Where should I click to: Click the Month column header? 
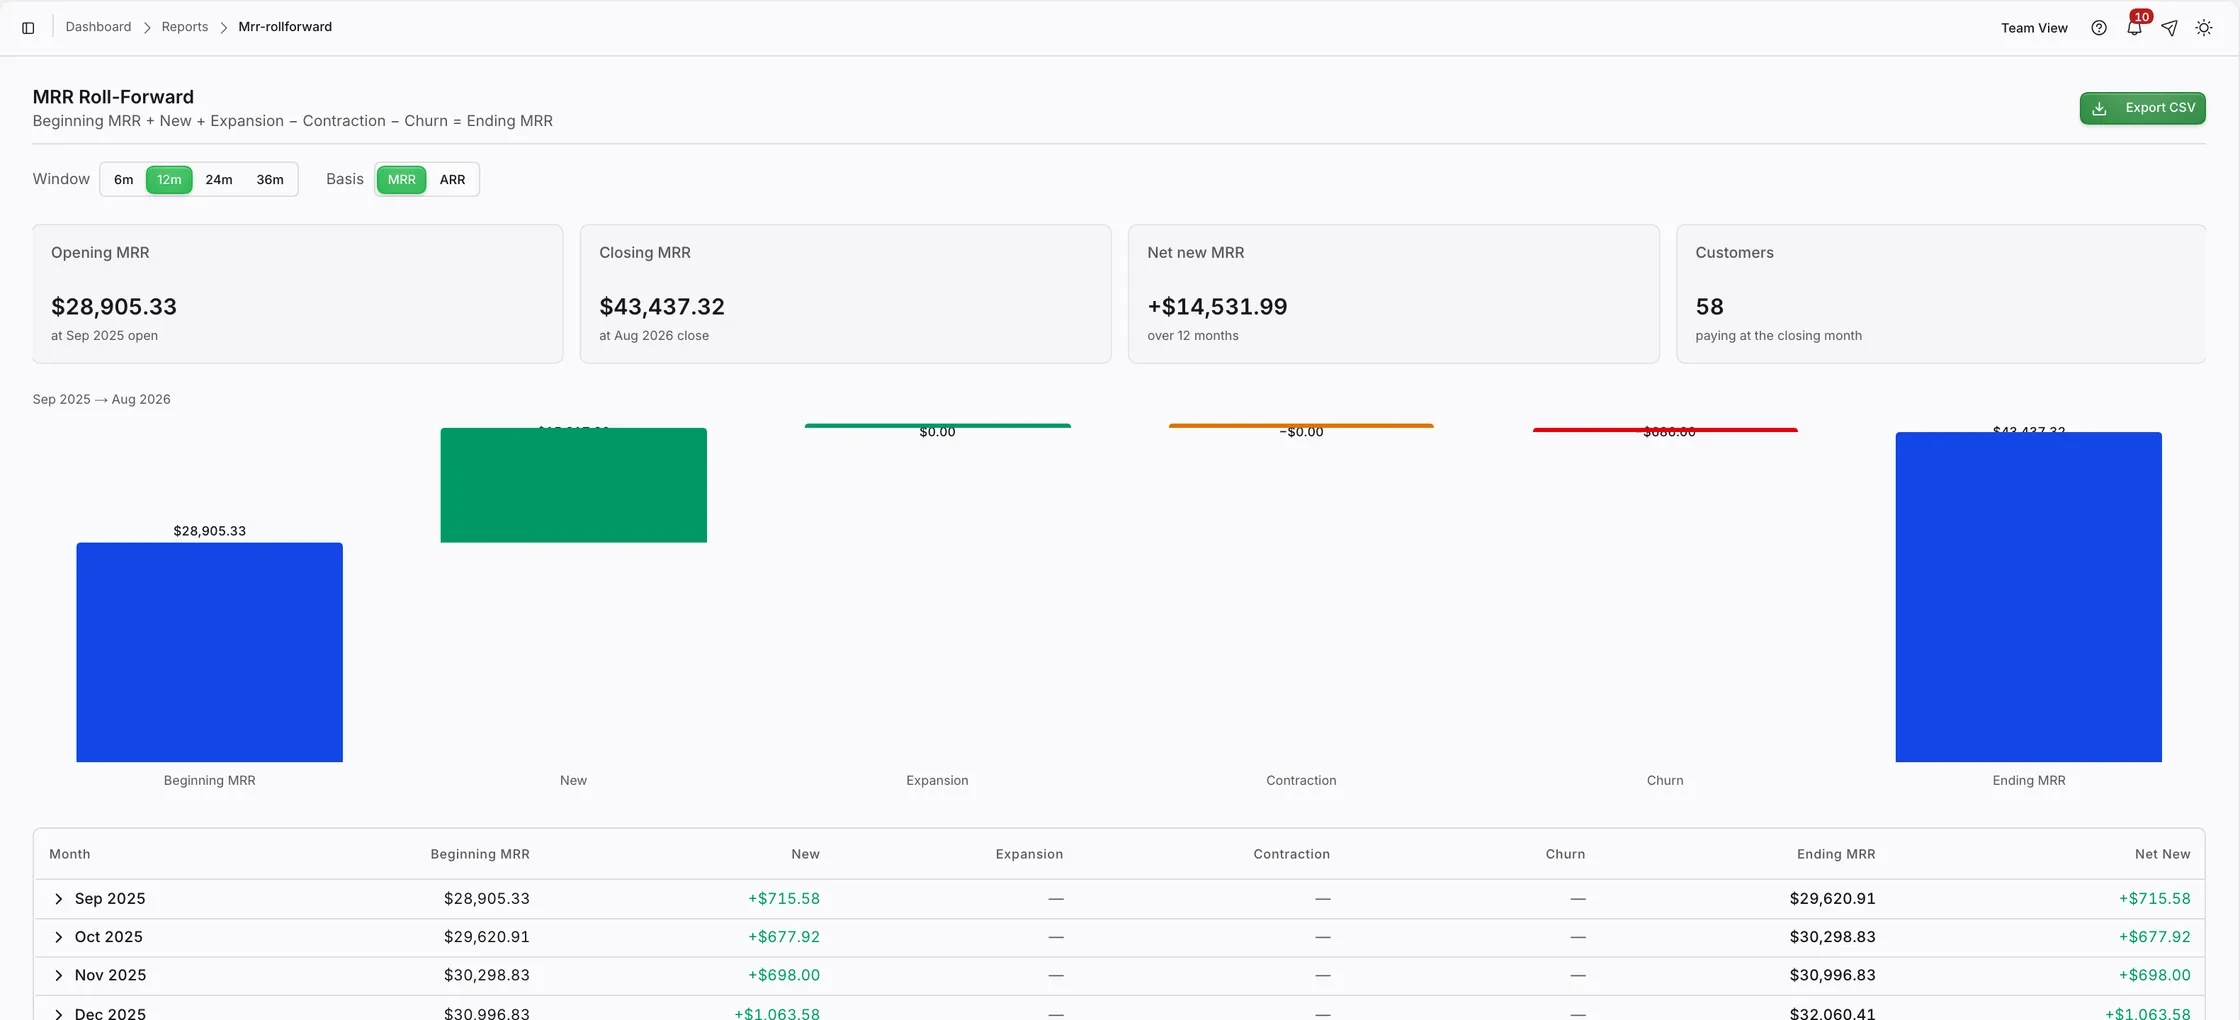[x=70, y=854]
